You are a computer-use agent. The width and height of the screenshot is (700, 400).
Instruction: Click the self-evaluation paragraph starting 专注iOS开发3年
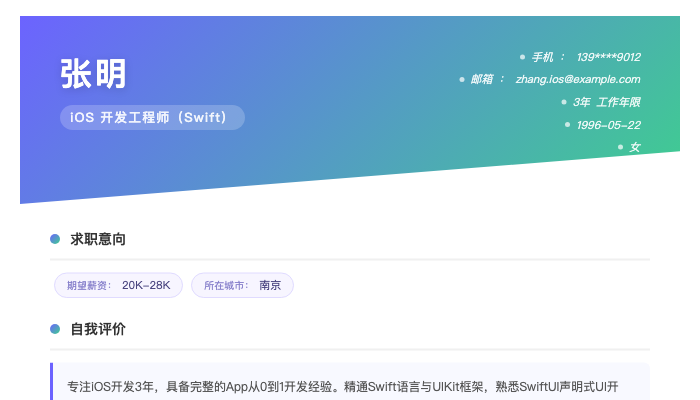[x=342, y=387]
